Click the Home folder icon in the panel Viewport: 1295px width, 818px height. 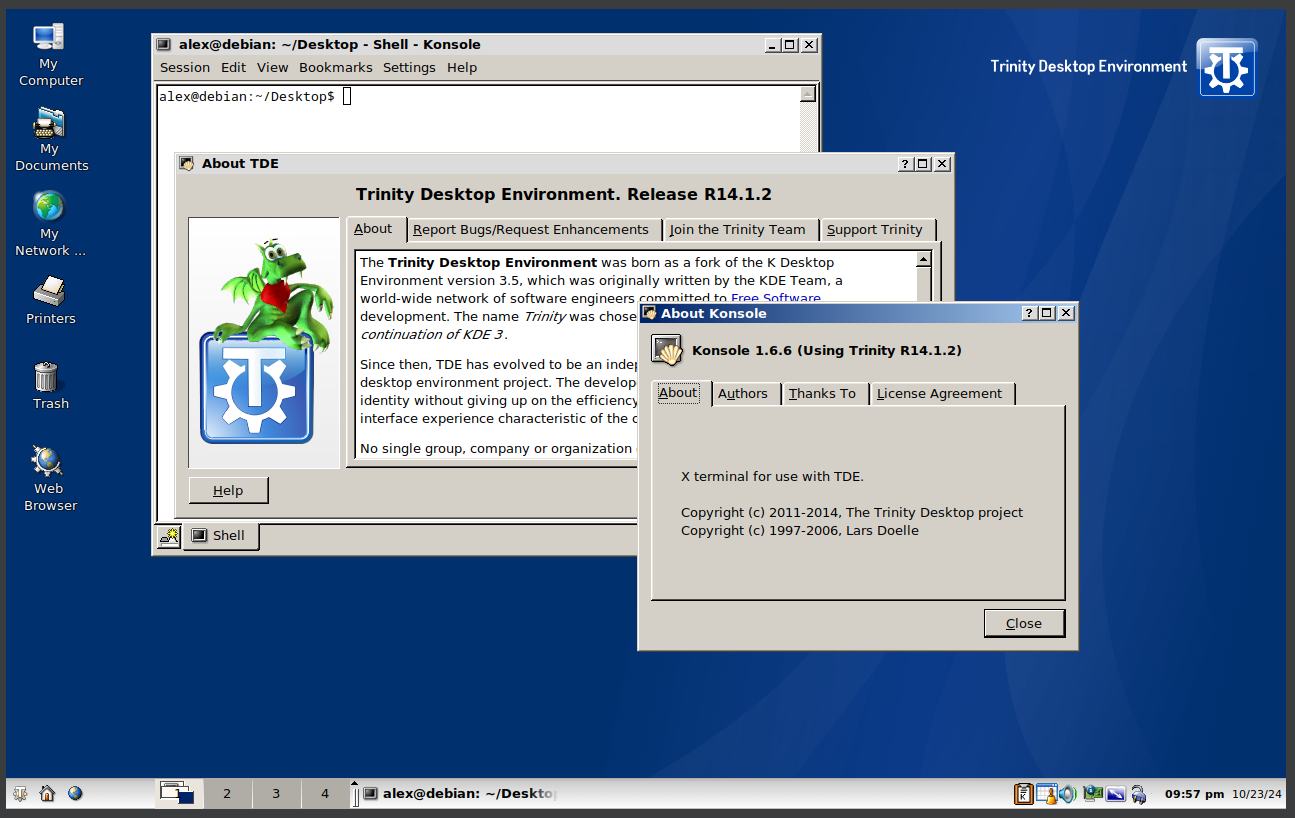pyautogui.click(x=47, y=794)
